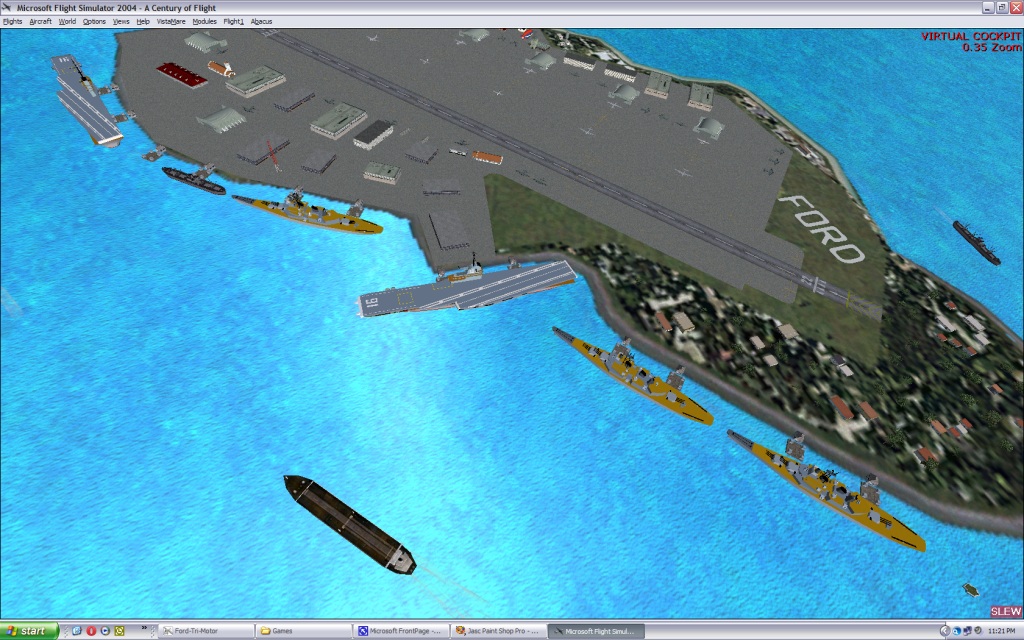Open the Flight1 menu
Viewport: 1024px width, 640px height.
point(233,21)
